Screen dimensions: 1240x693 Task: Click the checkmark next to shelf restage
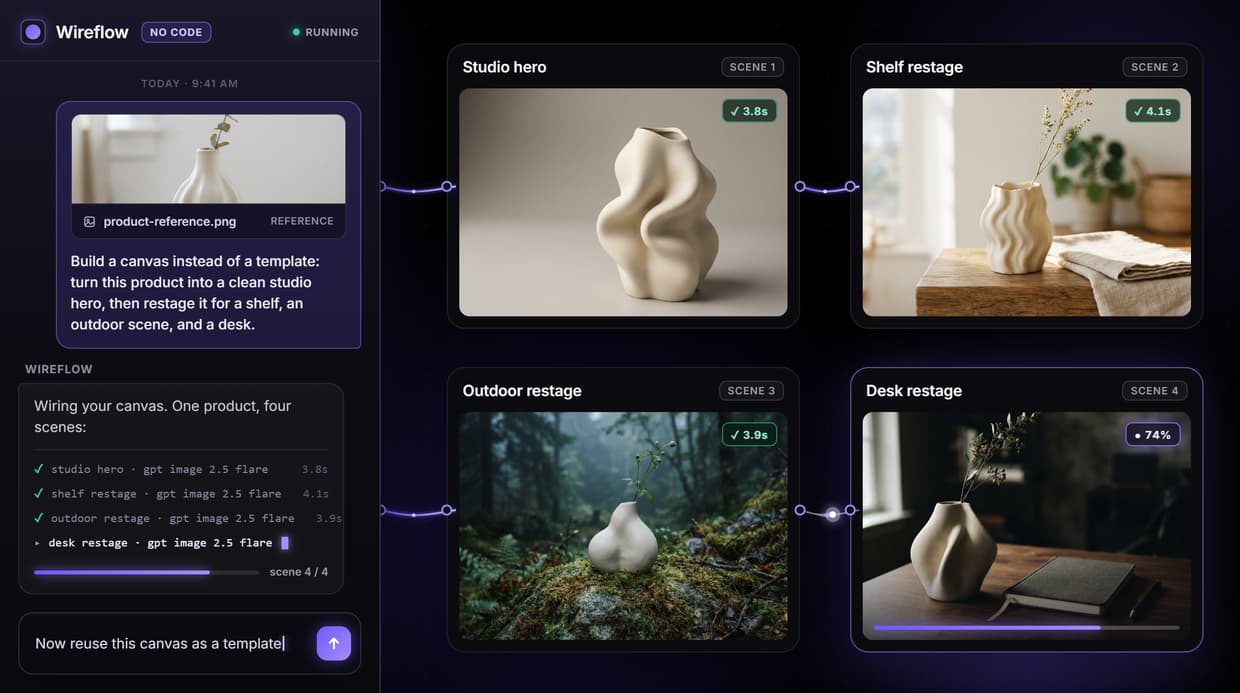coord(39,493)
